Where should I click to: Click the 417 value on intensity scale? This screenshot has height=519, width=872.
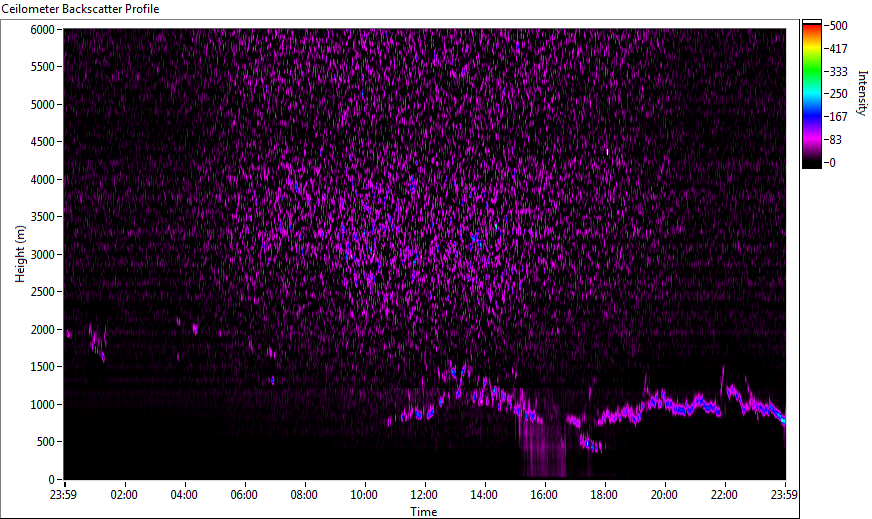tap(837, 49)
